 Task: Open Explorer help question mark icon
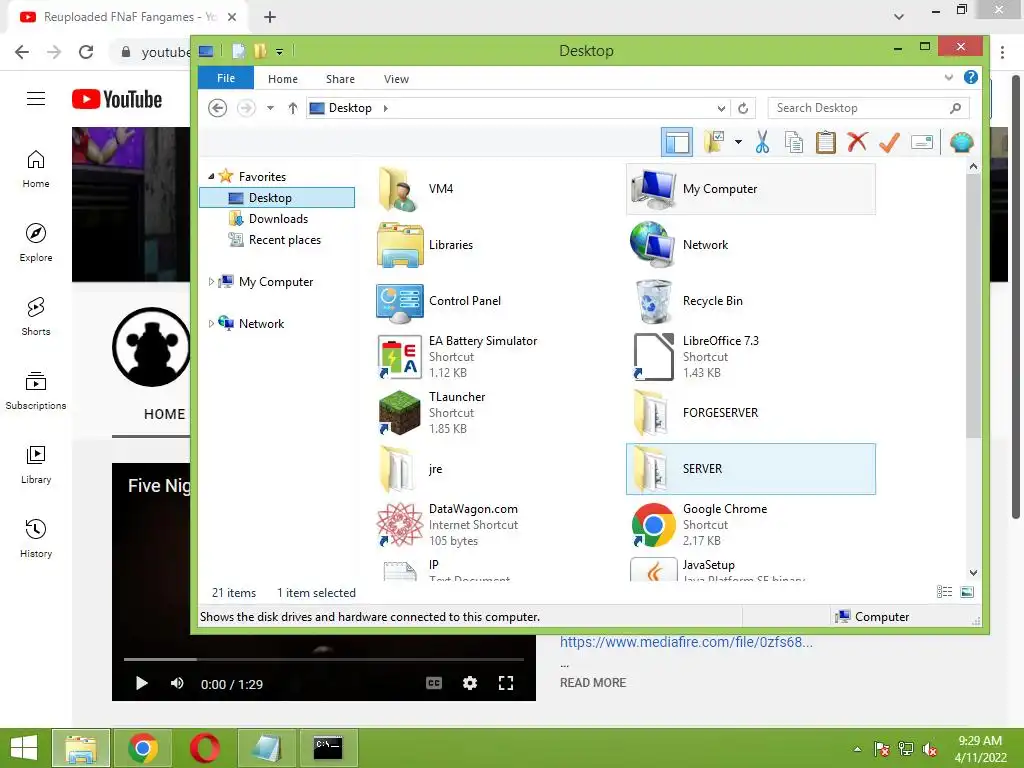tap(971, 78)
